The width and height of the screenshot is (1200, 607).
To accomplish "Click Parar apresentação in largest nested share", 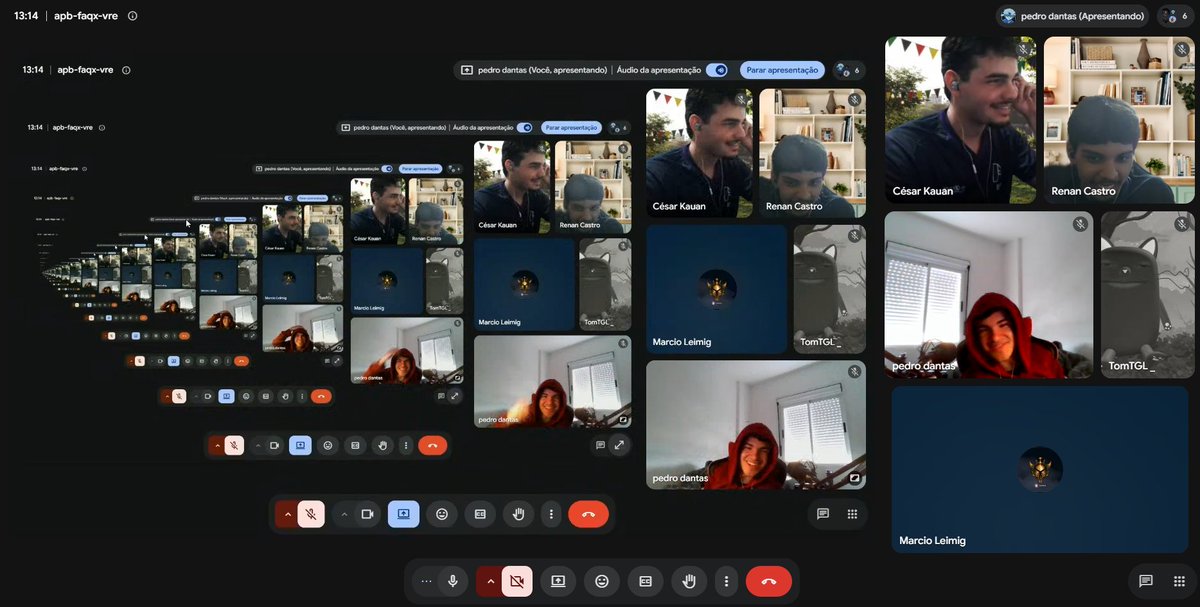I will 783,70.
